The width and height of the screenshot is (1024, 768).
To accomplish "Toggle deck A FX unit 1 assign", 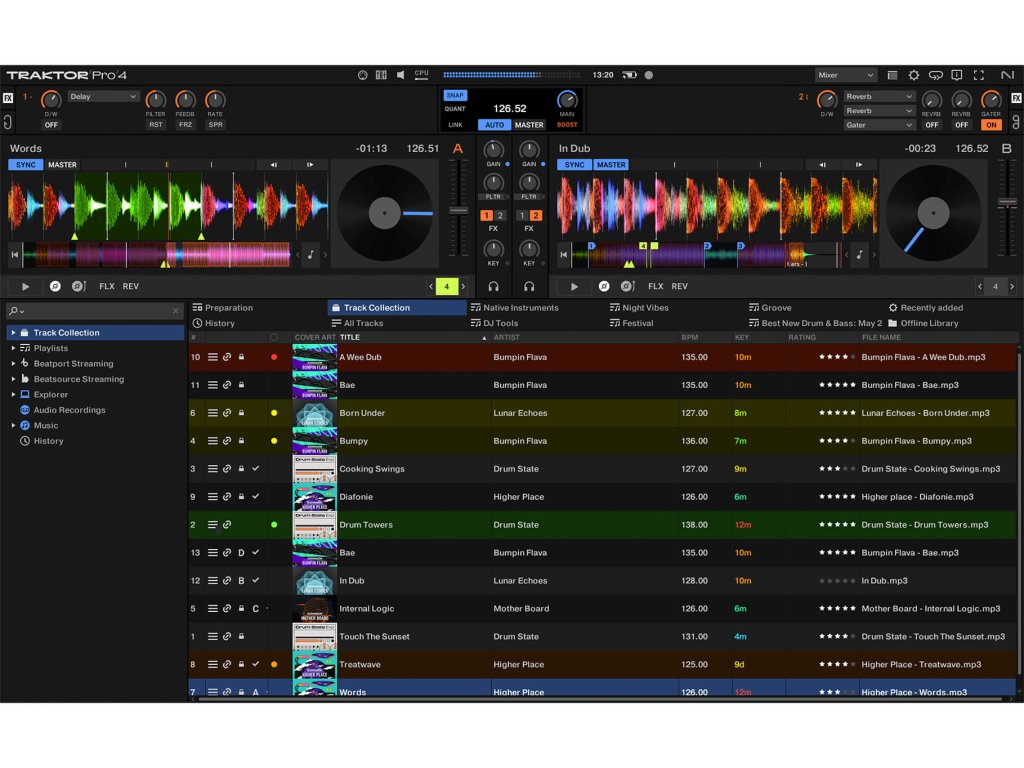I will coord(487,215).
